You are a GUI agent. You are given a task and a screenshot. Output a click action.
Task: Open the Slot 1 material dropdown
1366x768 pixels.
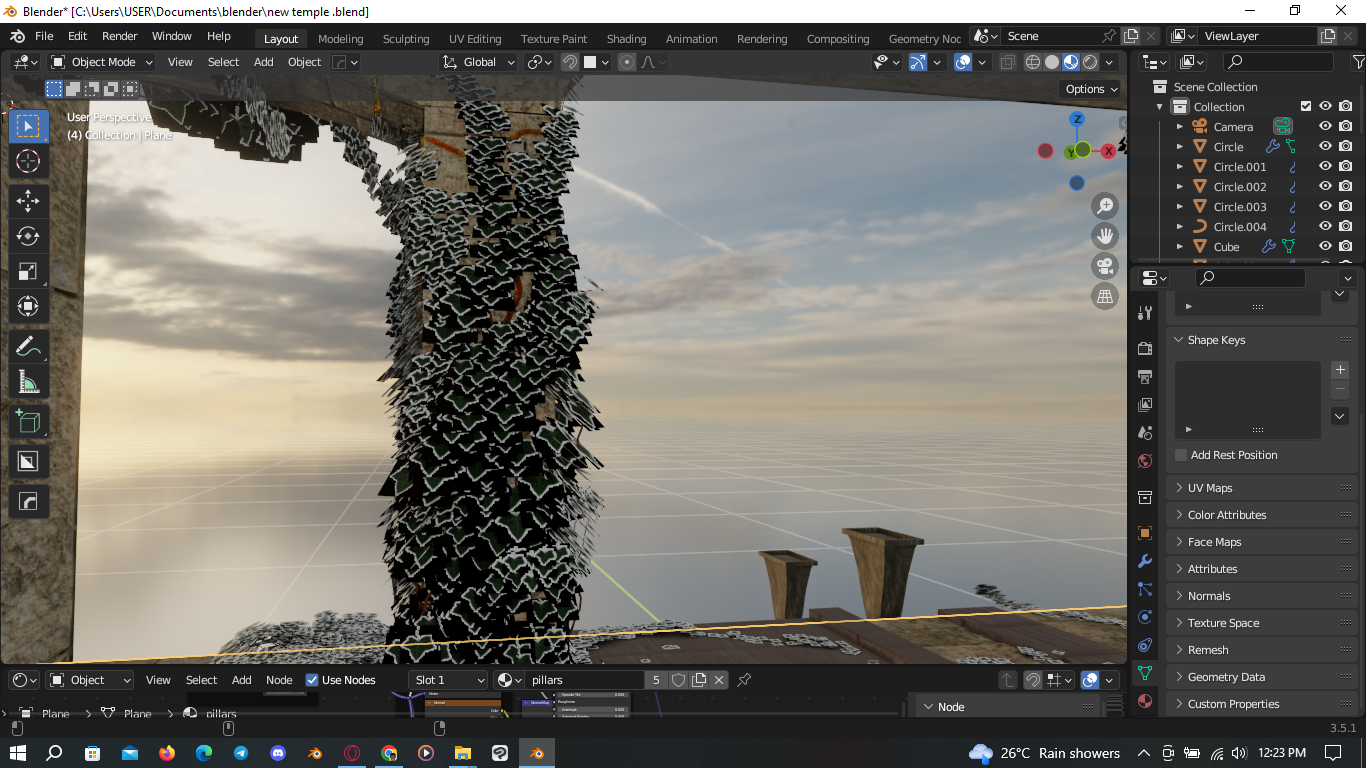coord(448,680)
